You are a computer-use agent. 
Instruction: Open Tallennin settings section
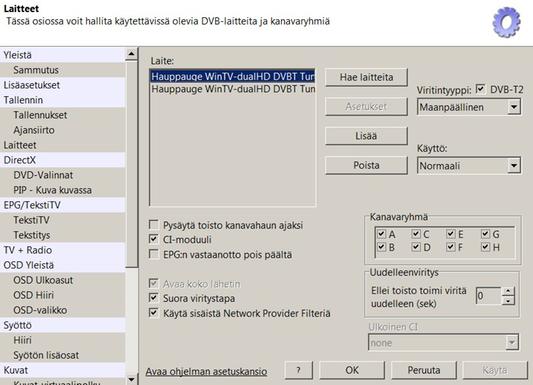pyautogui.click(x=63, y=100)
